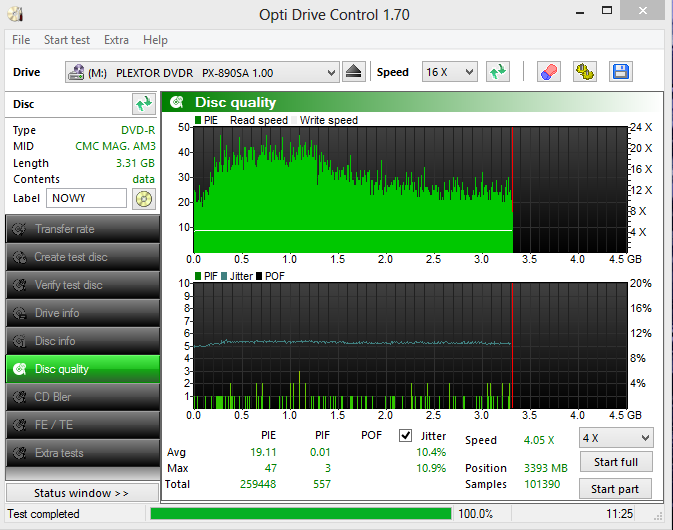Click the Samples value 101390
Screen dimensions: 673x530
(x=542, y=485)
